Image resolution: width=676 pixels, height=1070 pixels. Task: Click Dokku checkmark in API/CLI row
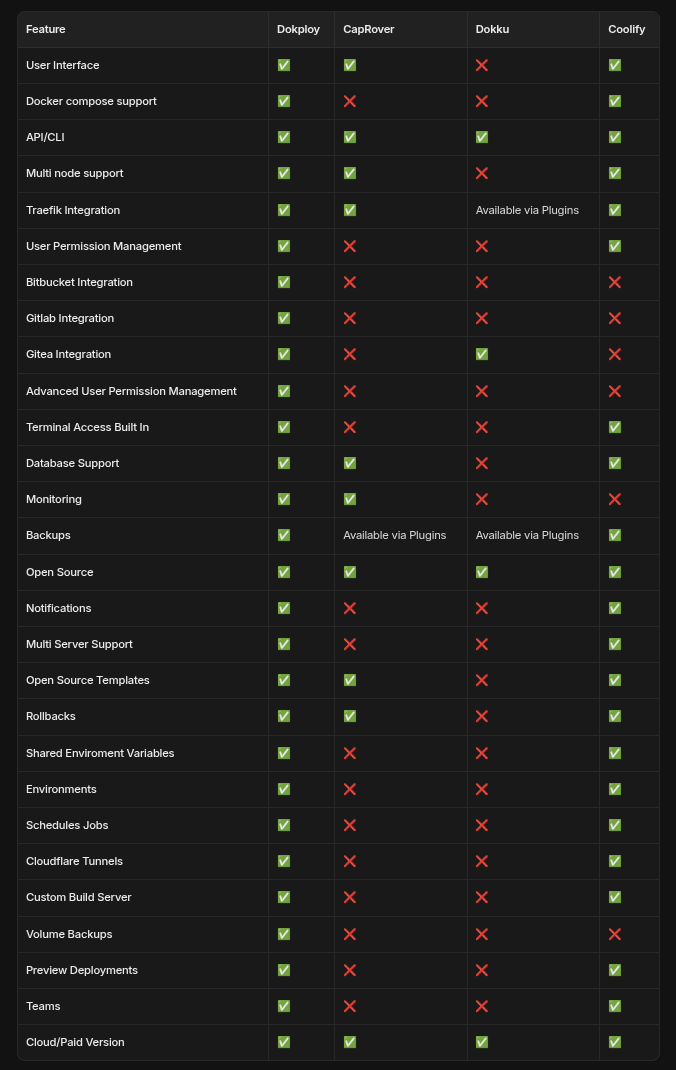(x=482, y=137)
